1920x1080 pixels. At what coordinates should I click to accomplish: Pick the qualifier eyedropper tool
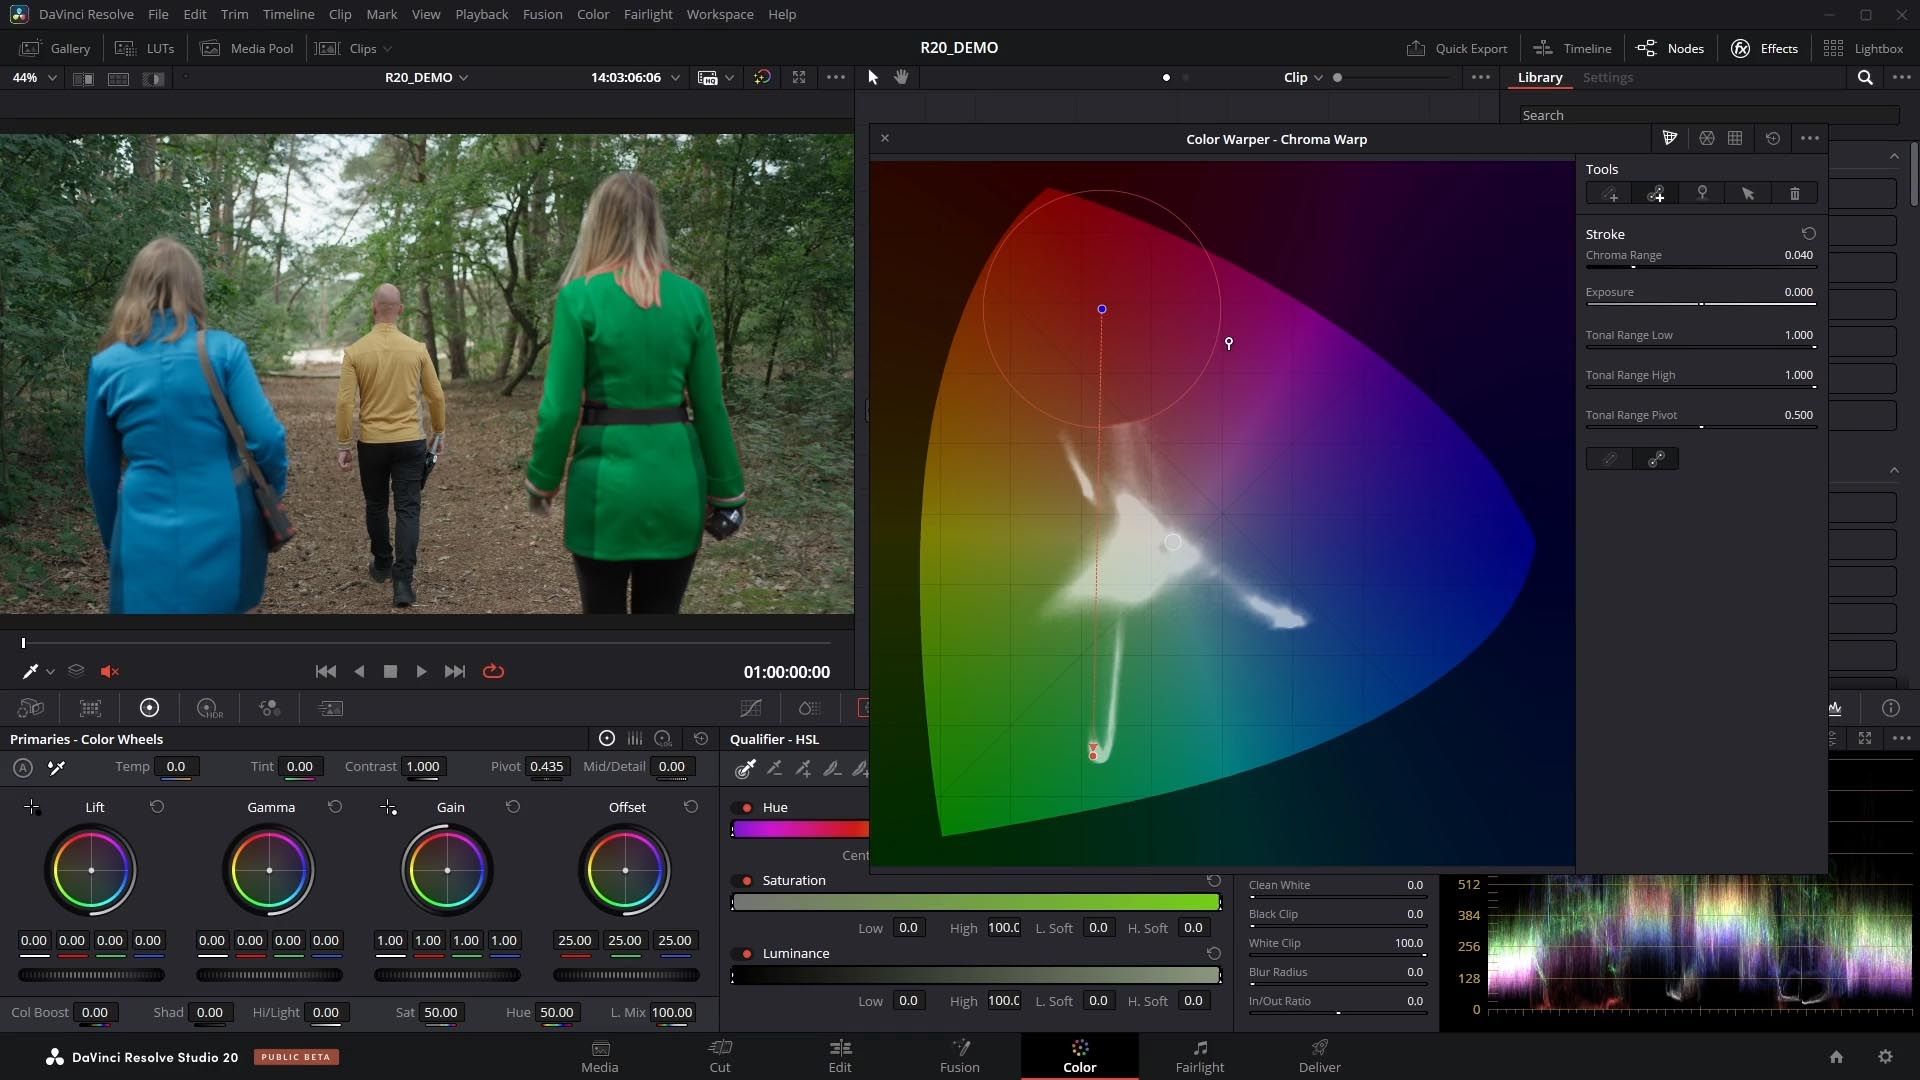745,768
